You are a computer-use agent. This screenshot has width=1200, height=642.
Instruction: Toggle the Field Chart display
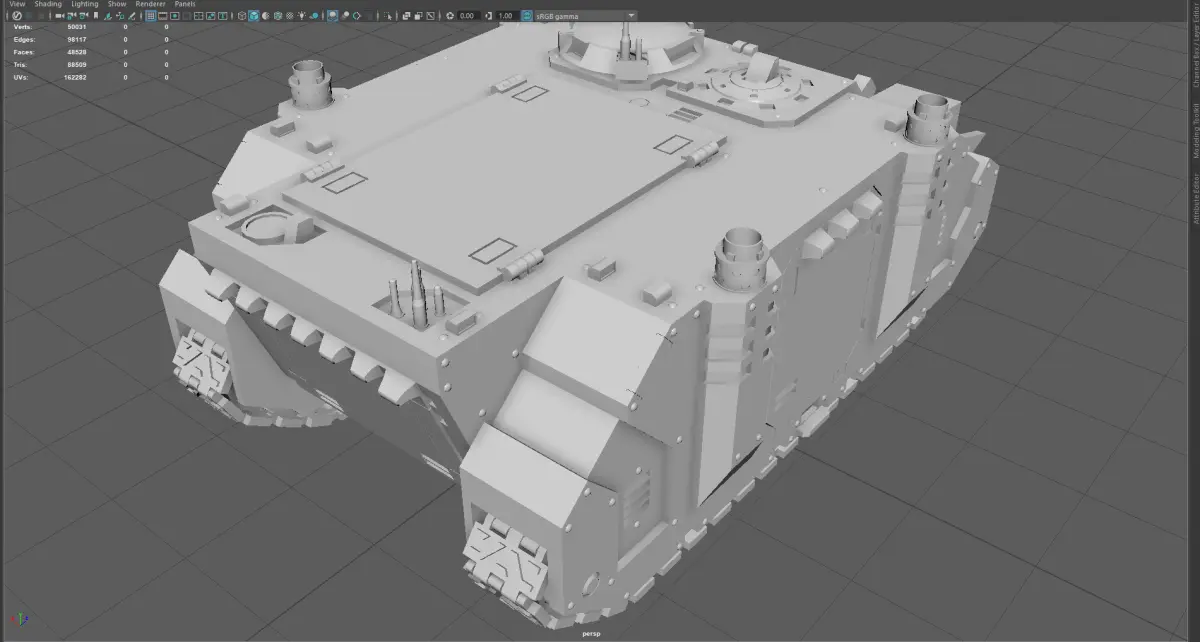pos(199,16)
